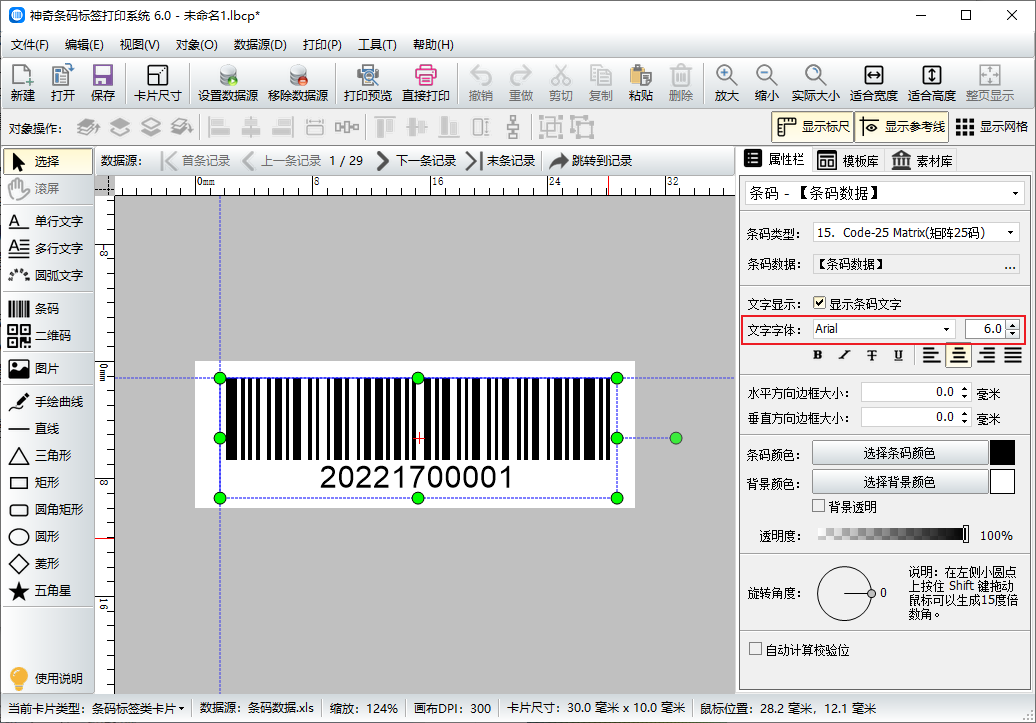Adjust 垂直方向边框大小 stepper
1036x723 pixels.
tap(965, 418)
